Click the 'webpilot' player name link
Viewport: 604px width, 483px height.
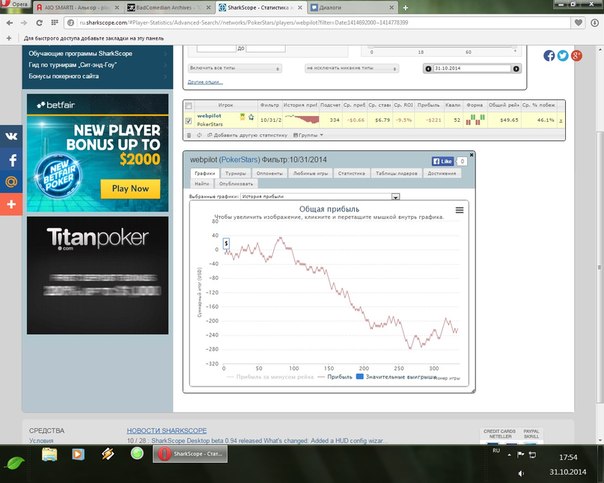coord(209,116)
